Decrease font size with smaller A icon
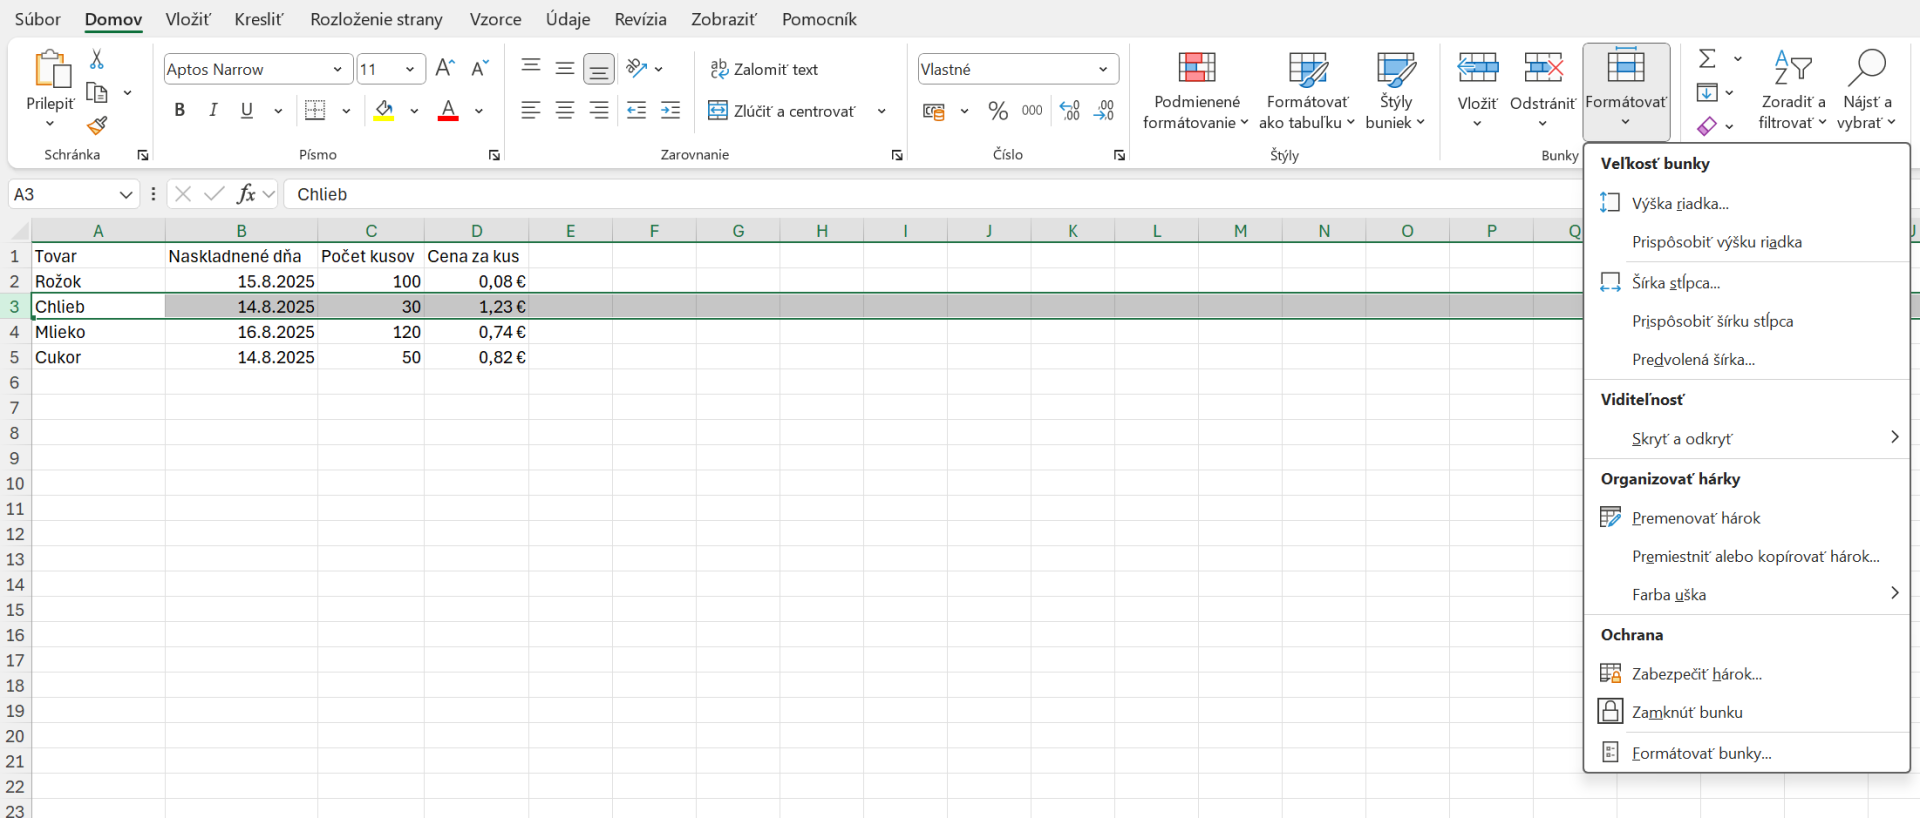Screen dimensions: 1920x818 (480, 68)
